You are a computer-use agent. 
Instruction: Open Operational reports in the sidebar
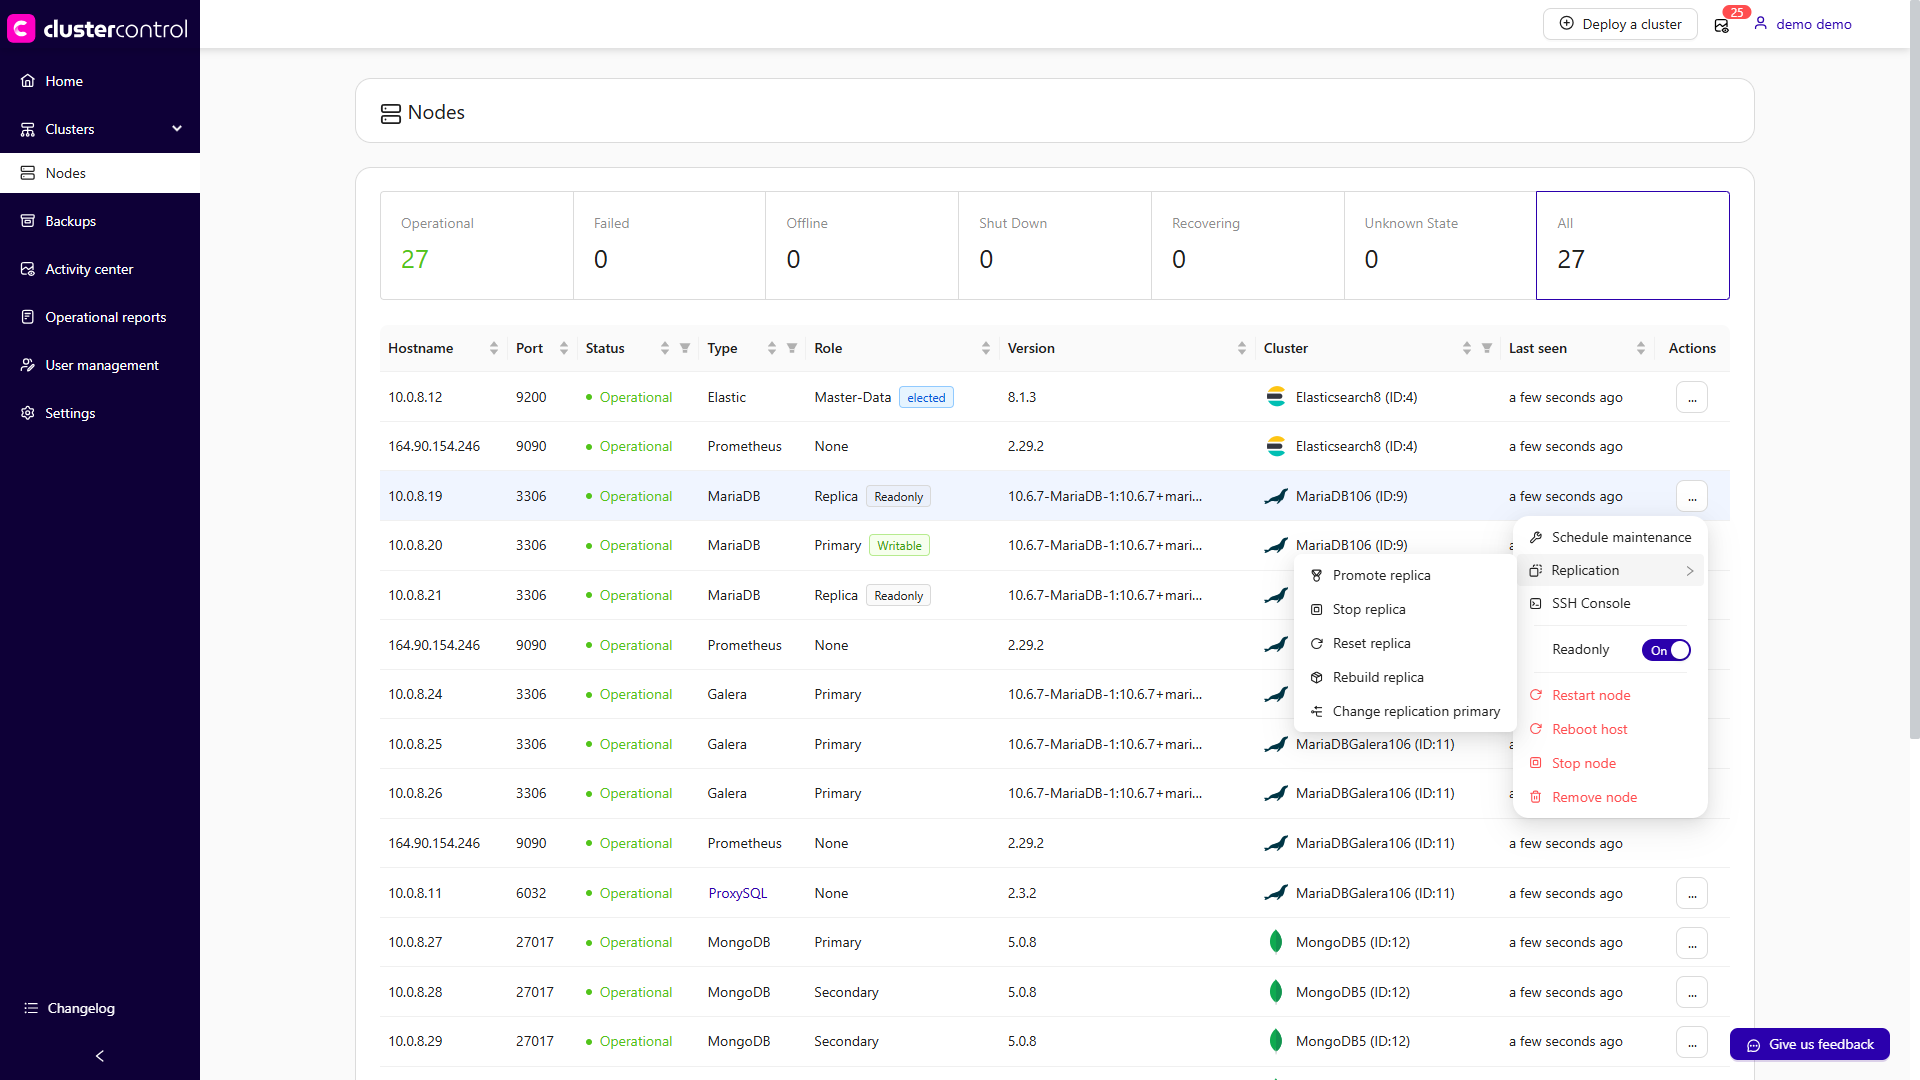(x=105, y=316)
